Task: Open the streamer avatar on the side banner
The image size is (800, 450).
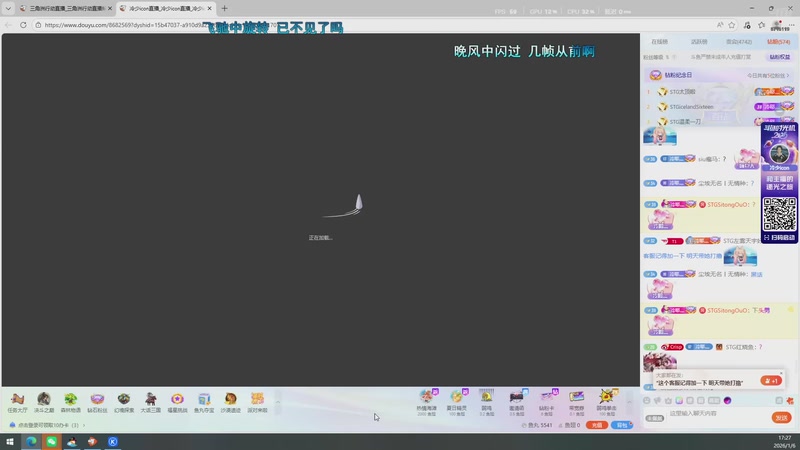Action: tap(779, 153)
